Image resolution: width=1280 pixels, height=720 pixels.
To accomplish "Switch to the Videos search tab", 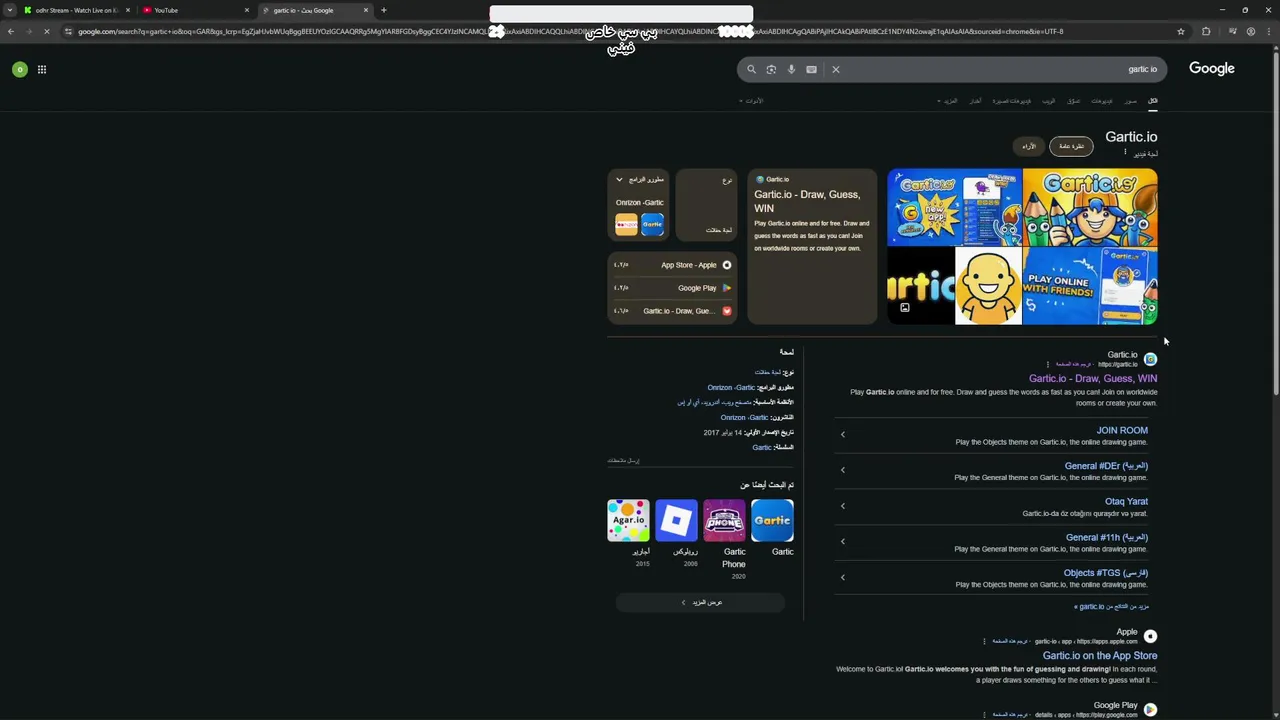I will (1101, 101).
